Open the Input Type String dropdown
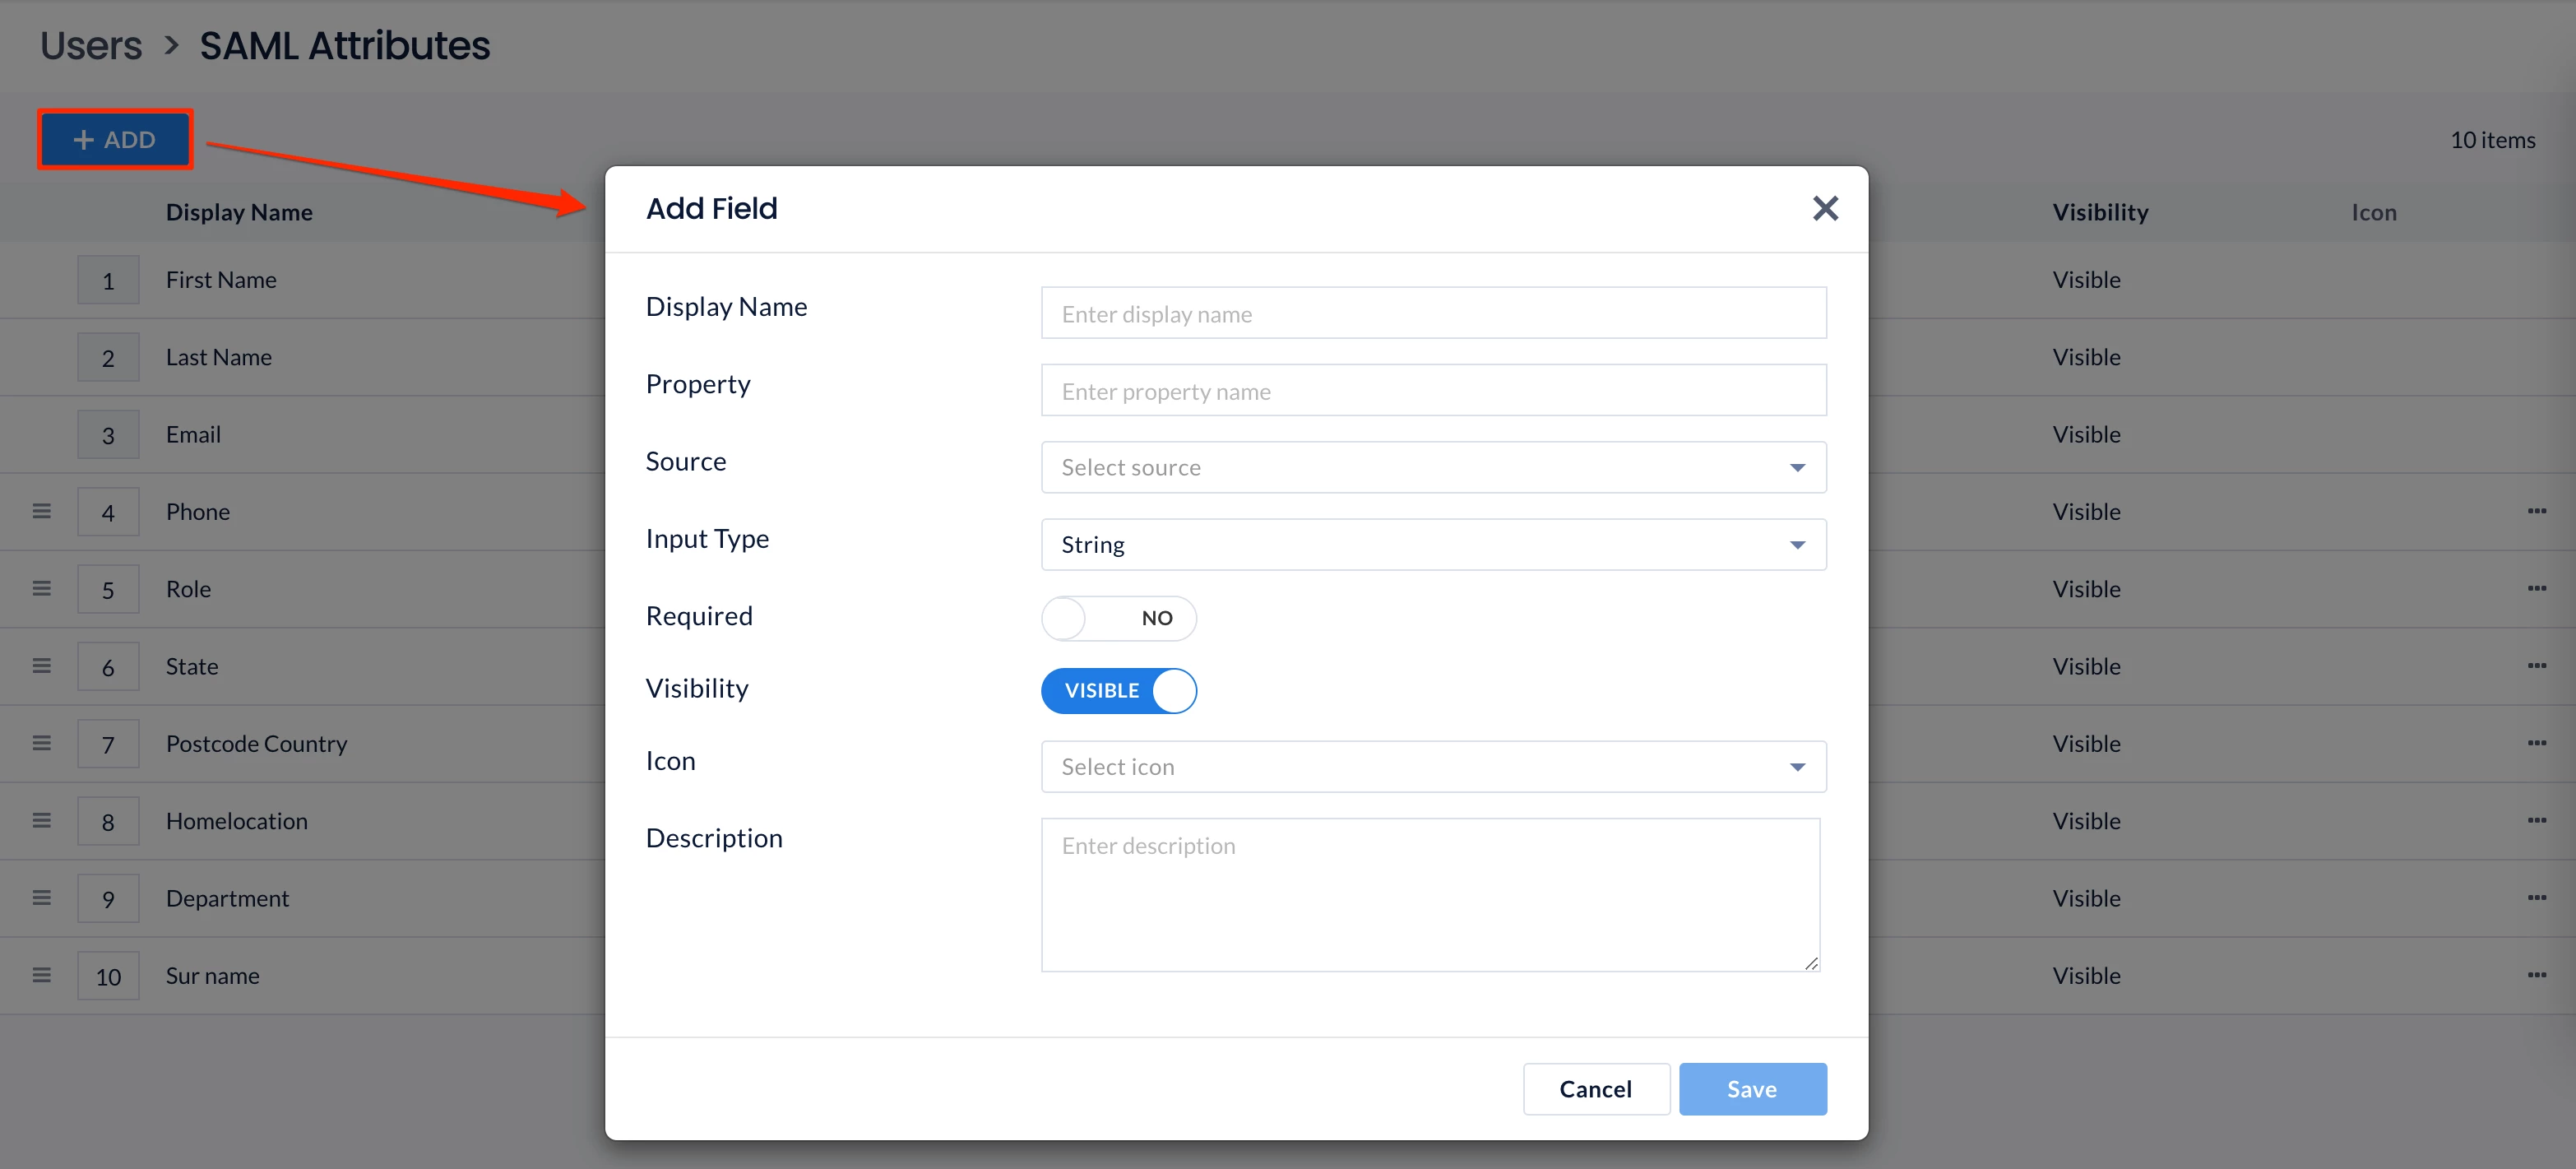The image size is (2576, 1169). pyautogui.click(x=1432, y=545)
